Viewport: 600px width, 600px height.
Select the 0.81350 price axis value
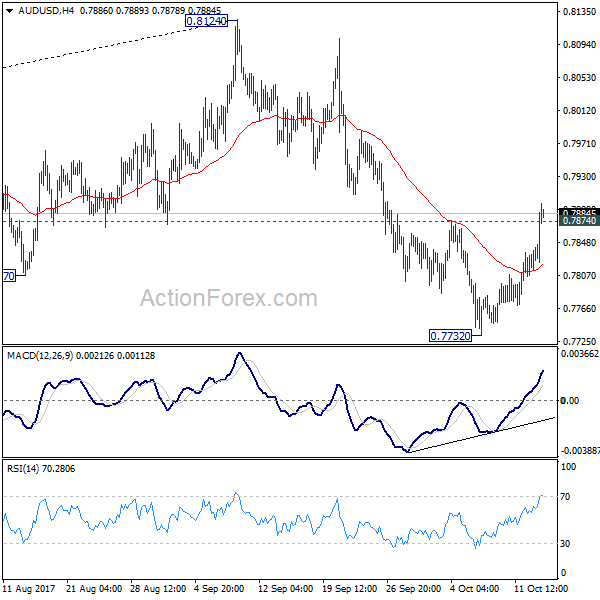pos(579,12)
